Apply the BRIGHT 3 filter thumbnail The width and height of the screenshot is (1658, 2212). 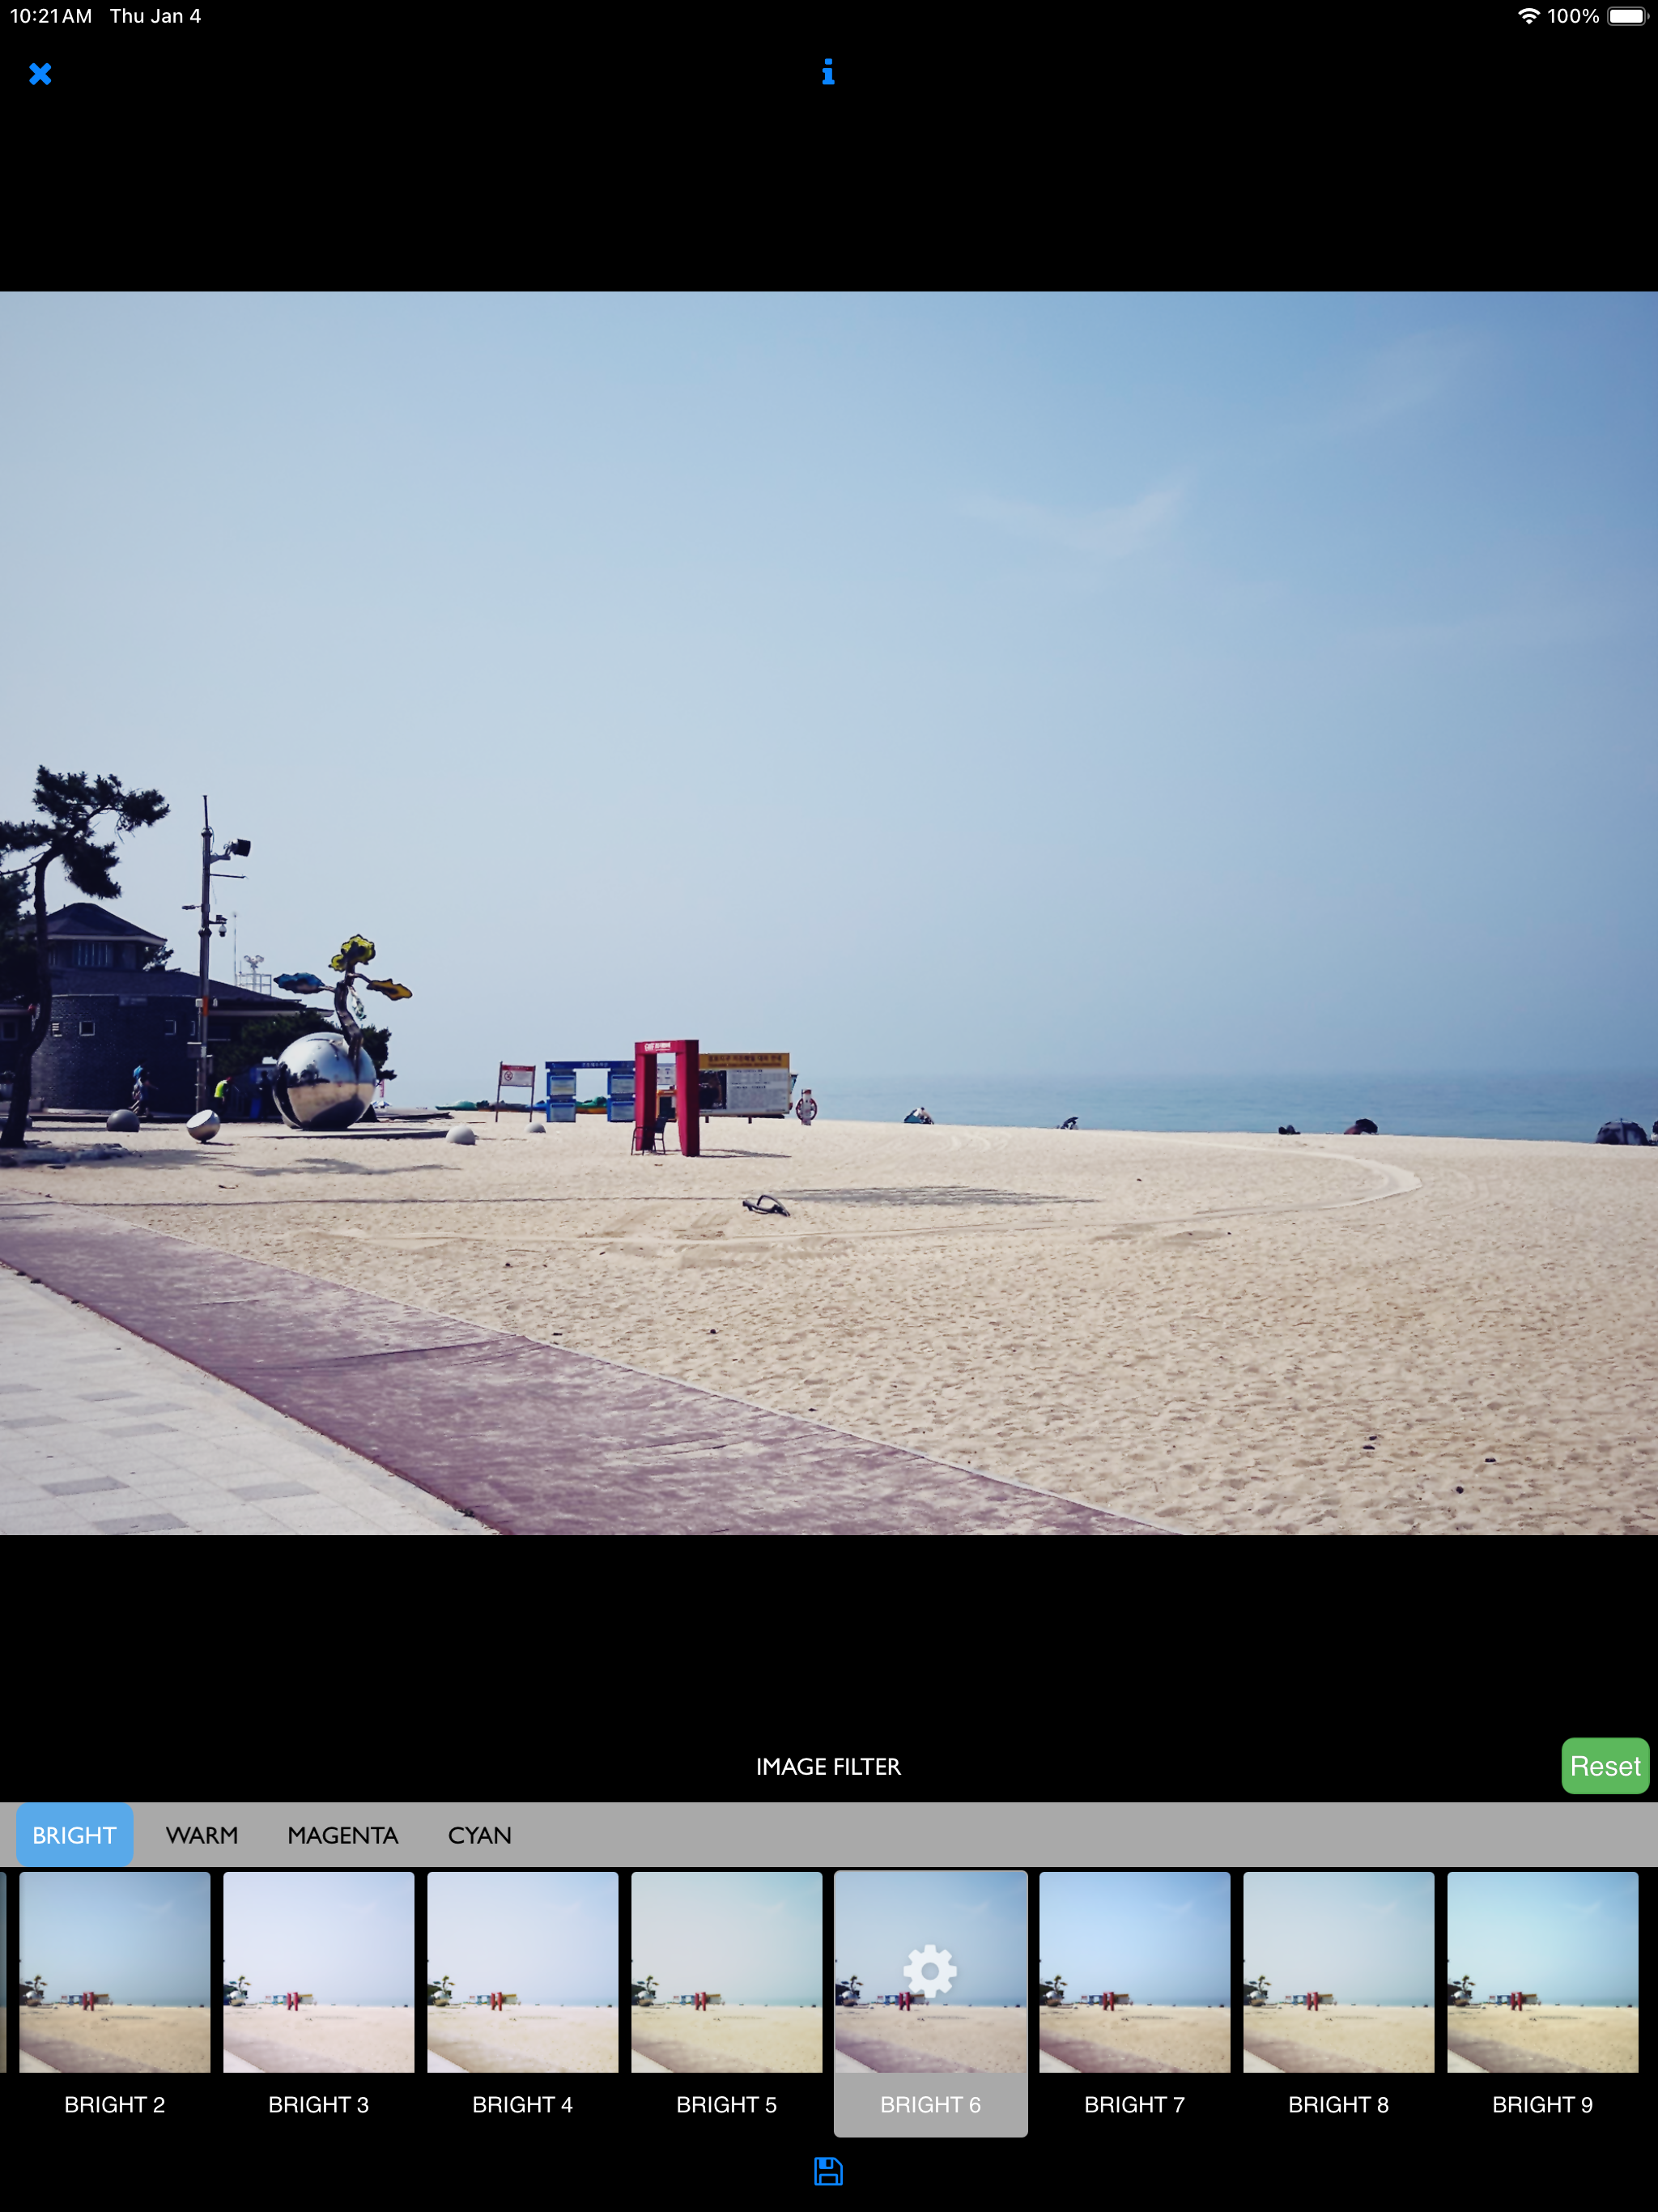pyautogui.click(x=319, y=1972)
